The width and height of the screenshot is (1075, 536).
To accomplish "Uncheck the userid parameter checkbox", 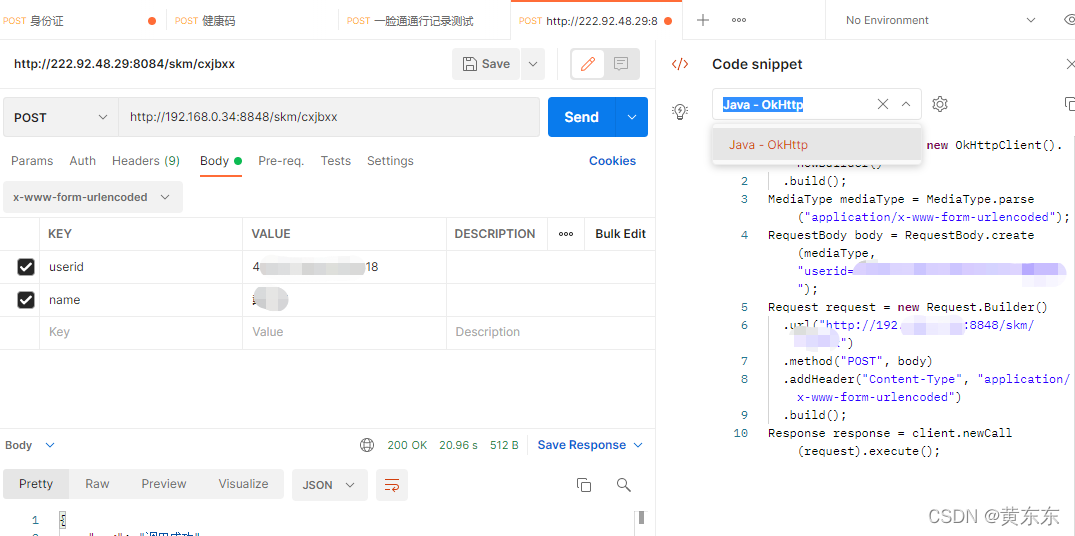I will (x=26, y=267).
